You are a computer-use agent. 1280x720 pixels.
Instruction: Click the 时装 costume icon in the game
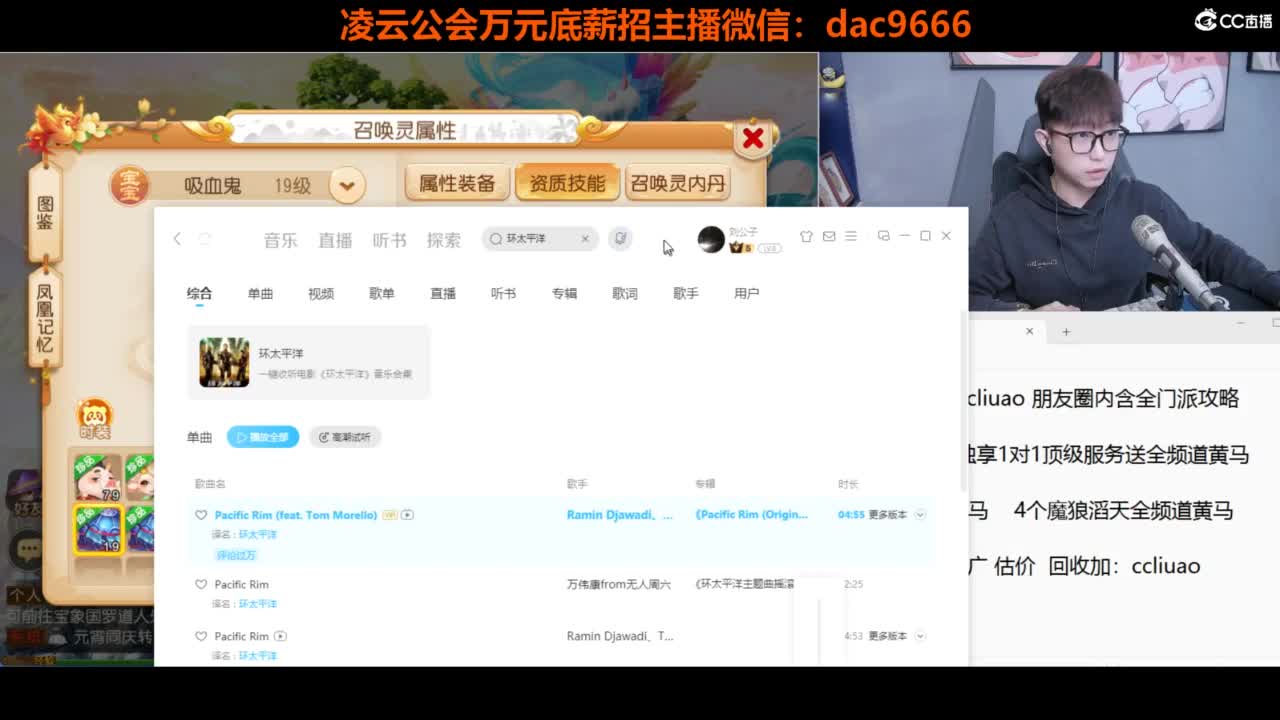tap(95, 419)
